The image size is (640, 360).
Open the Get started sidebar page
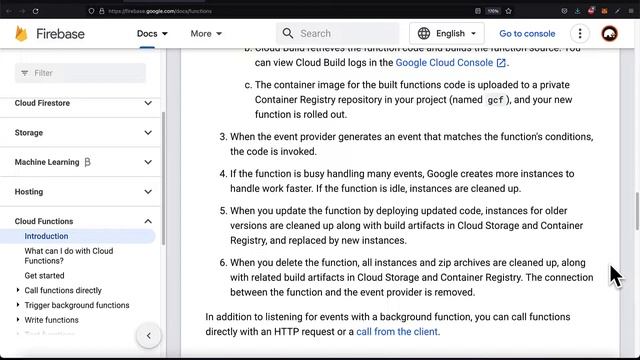44,276
